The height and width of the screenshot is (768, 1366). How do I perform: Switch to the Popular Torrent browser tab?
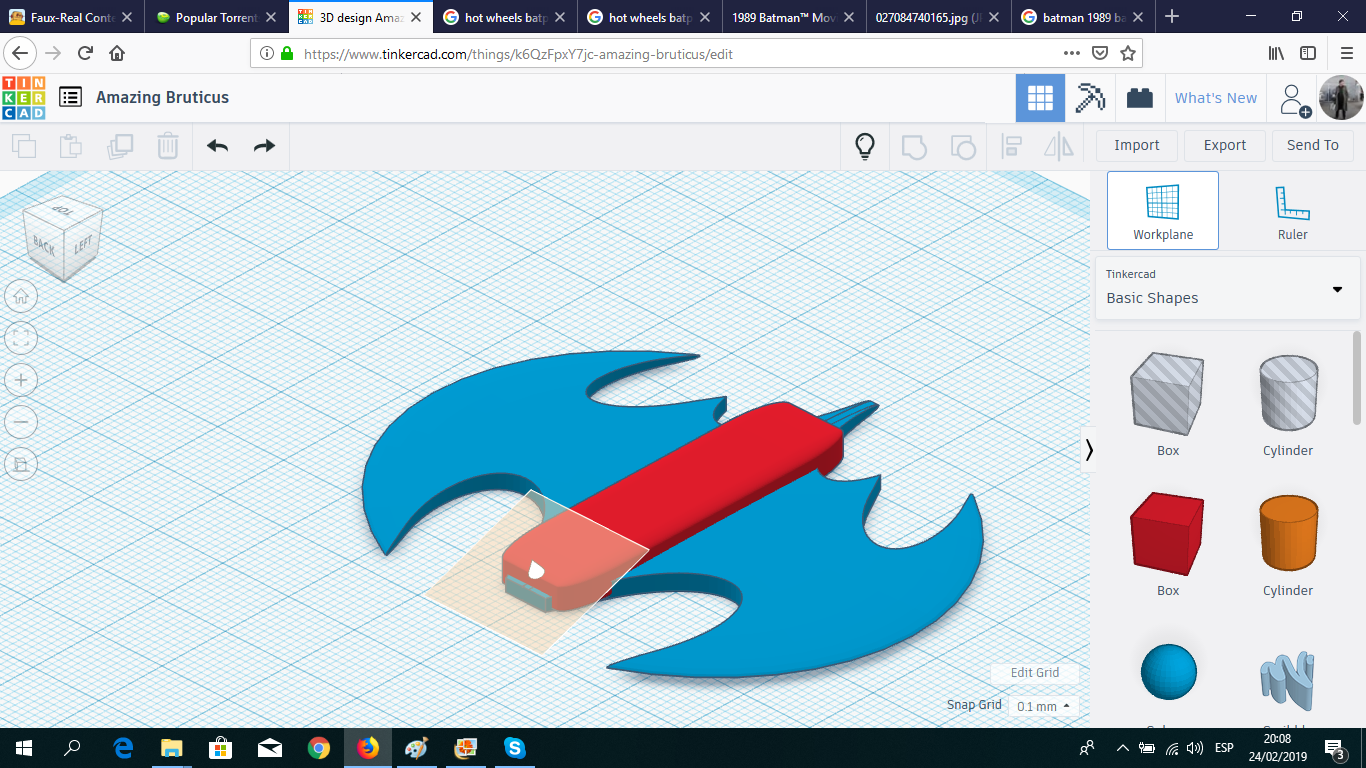click(217, 17)
